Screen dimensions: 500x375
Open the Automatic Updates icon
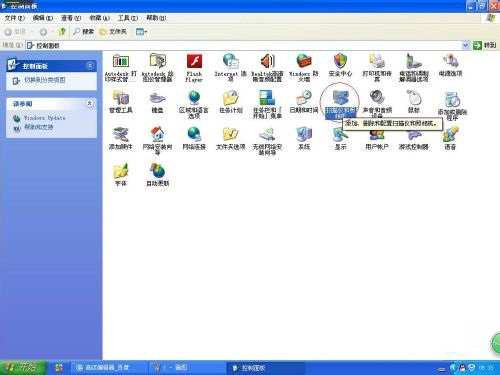coord(157,171)
